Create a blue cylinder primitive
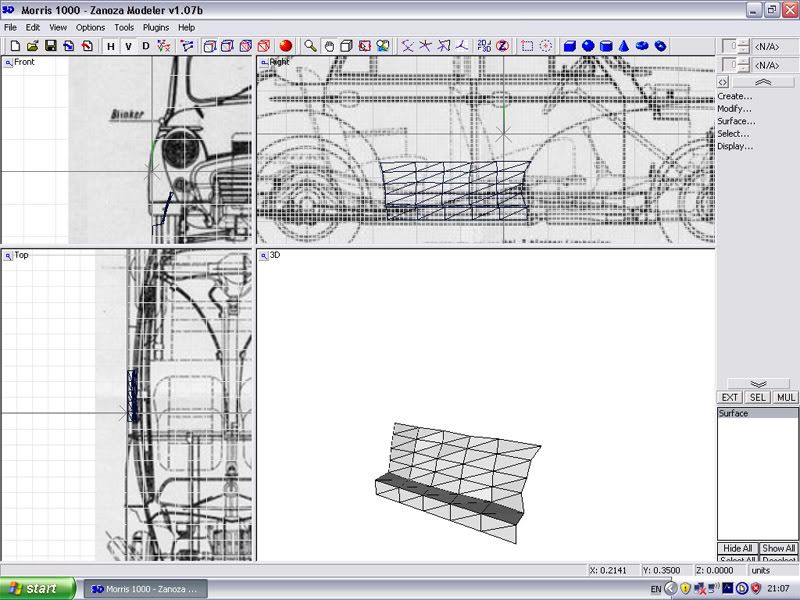Viewport: 800px width, 600px height. pyautogui.click(x=606, y=46)
